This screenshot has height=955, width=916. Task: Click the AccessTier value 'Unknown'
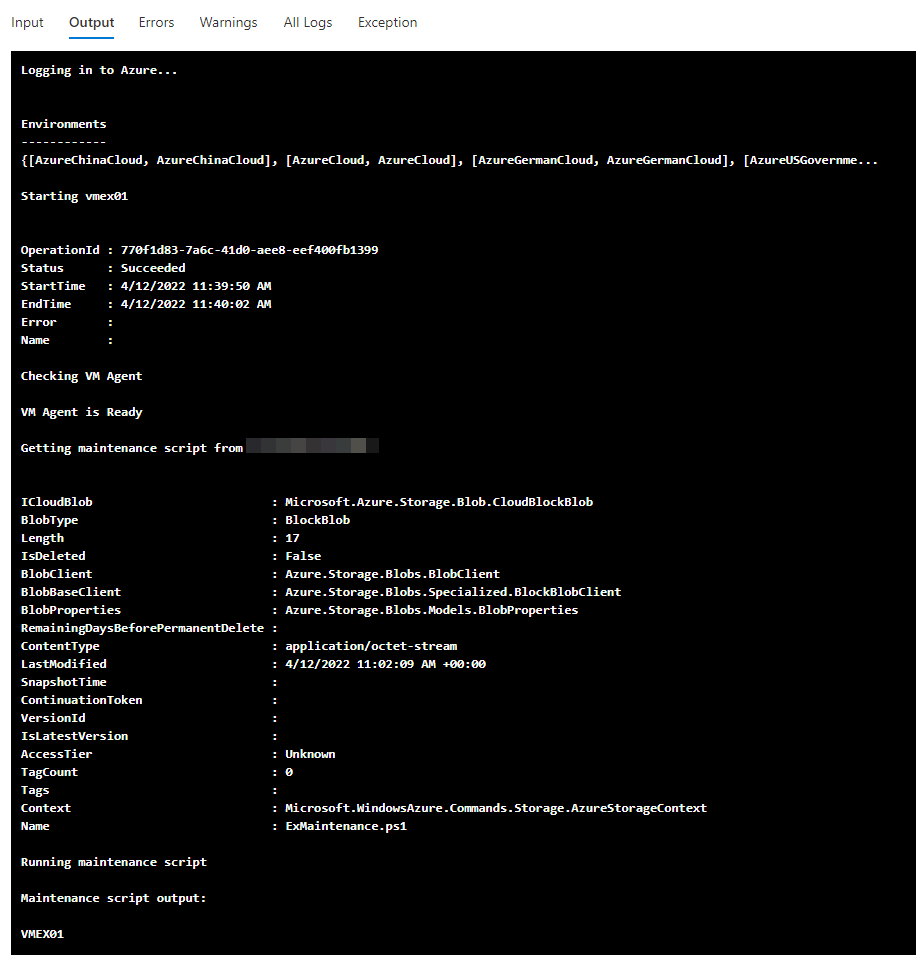(x=310, y=754)
